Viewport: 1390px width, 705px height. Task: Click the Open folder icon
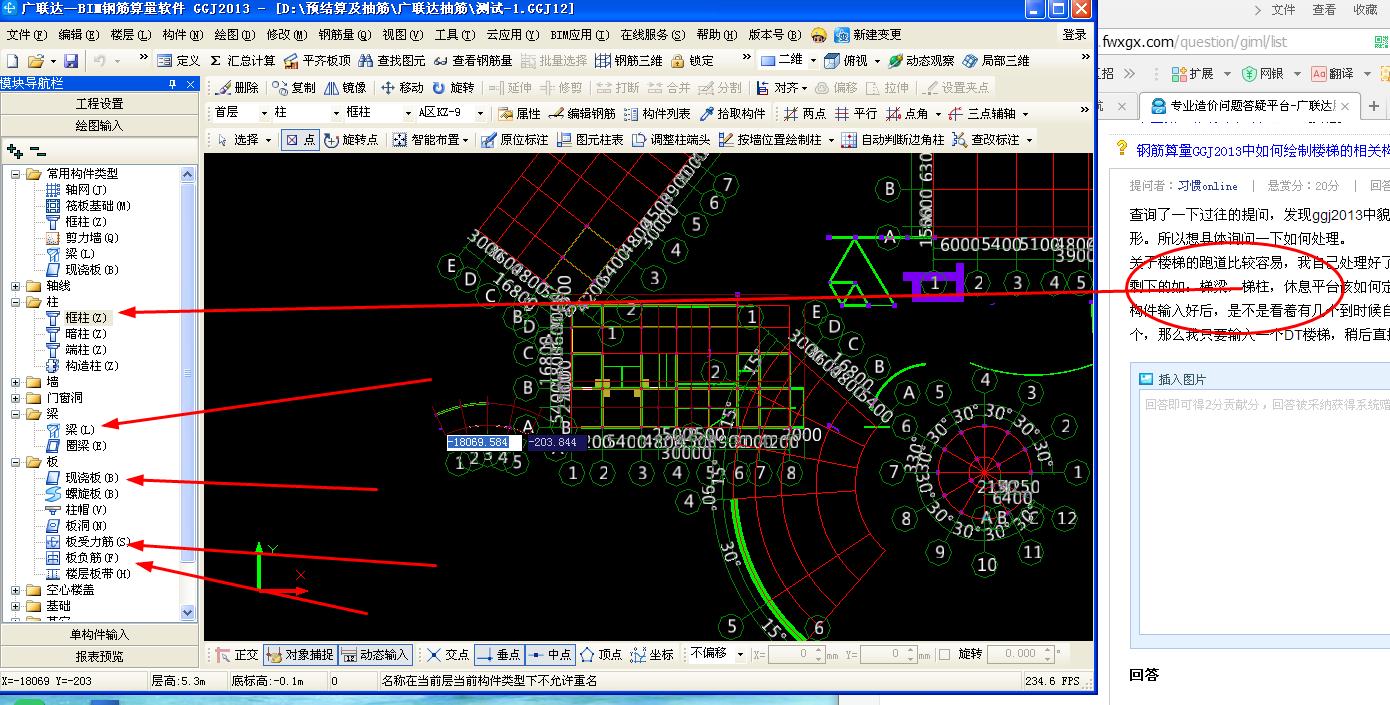coord(36,61)
